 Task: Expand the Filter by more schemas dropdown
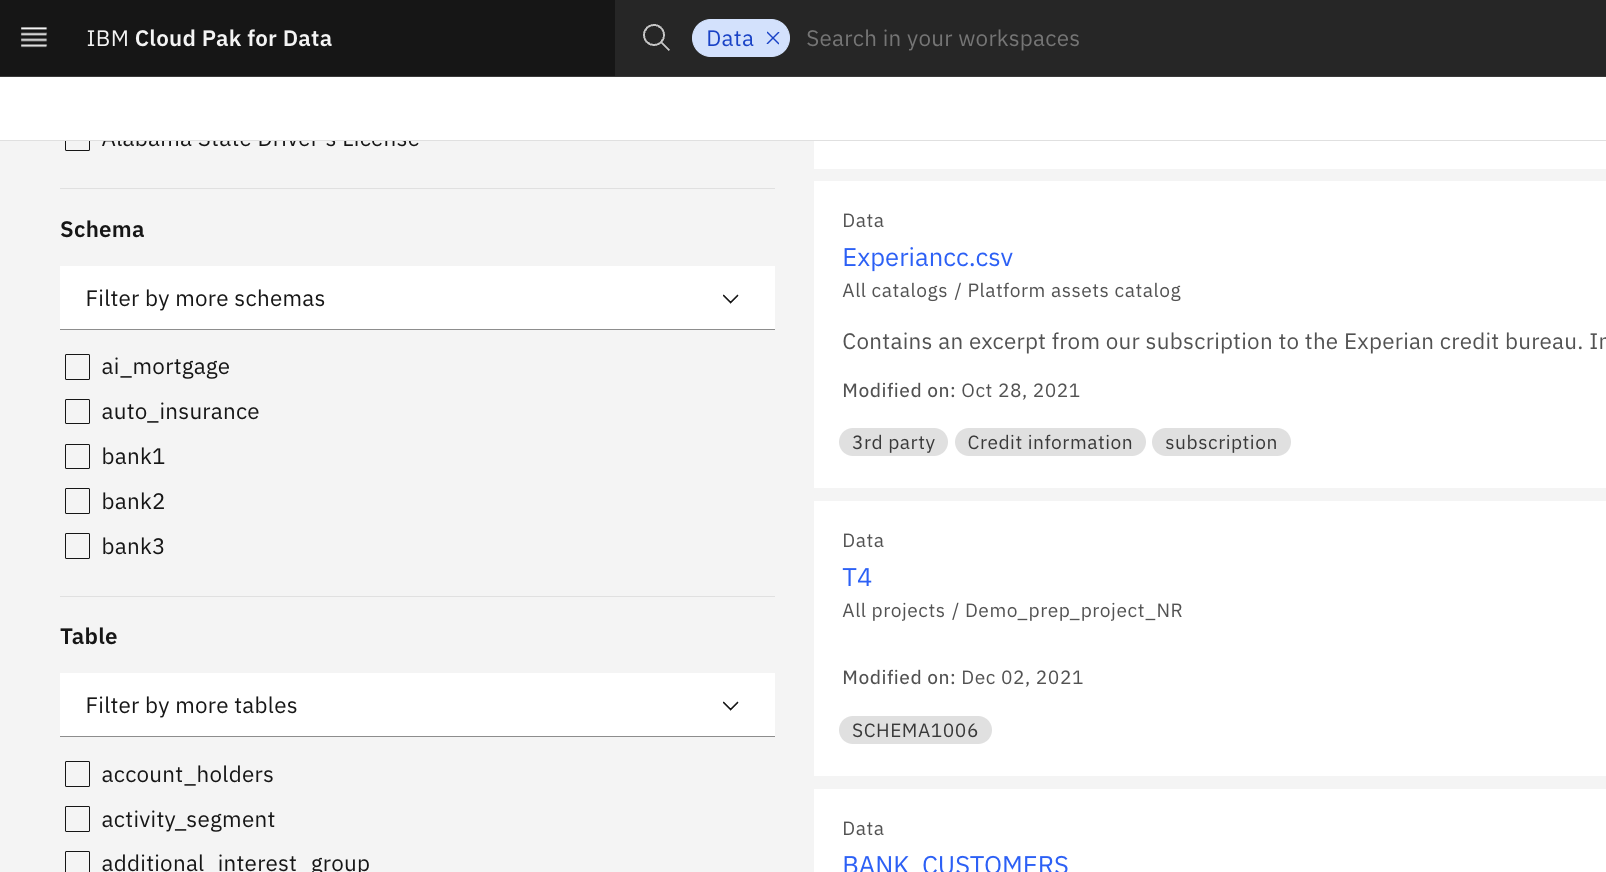(x=417, y=298)
